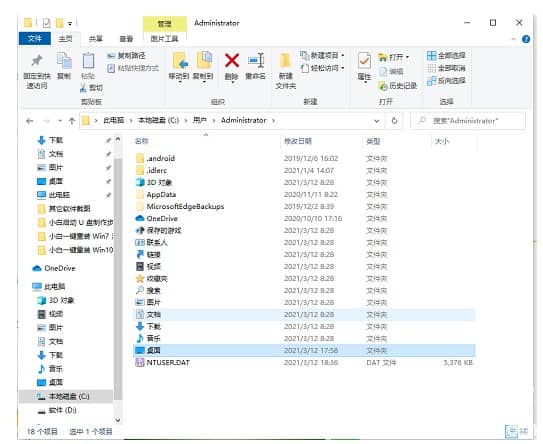This screenshot has height=444, width=543.
Task: Switch to details view icon in the status bar
Action: (x=511, y=431)
